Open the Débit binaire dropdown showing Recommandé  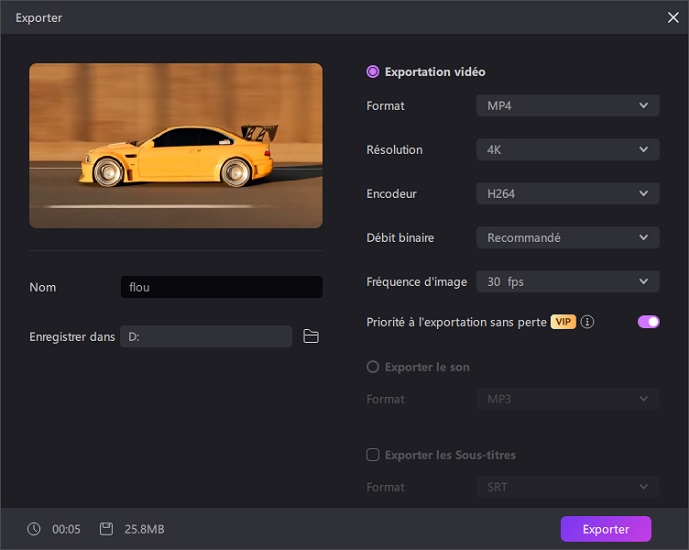(x=568, y=238)
